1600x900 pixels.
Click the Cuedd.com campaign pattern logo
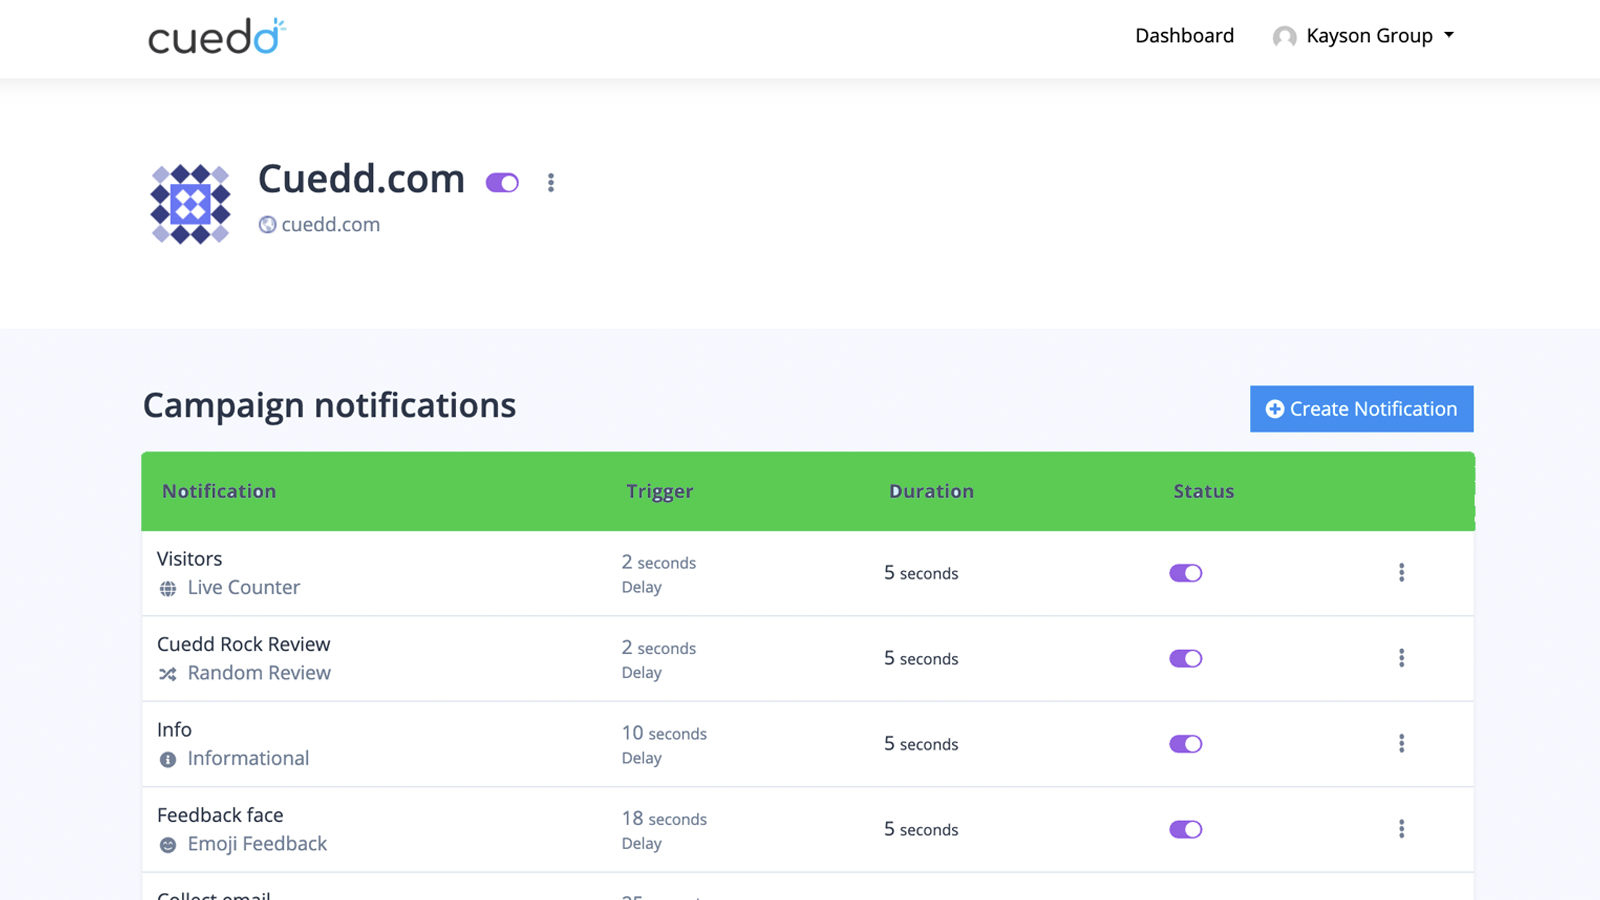(190, 204)
